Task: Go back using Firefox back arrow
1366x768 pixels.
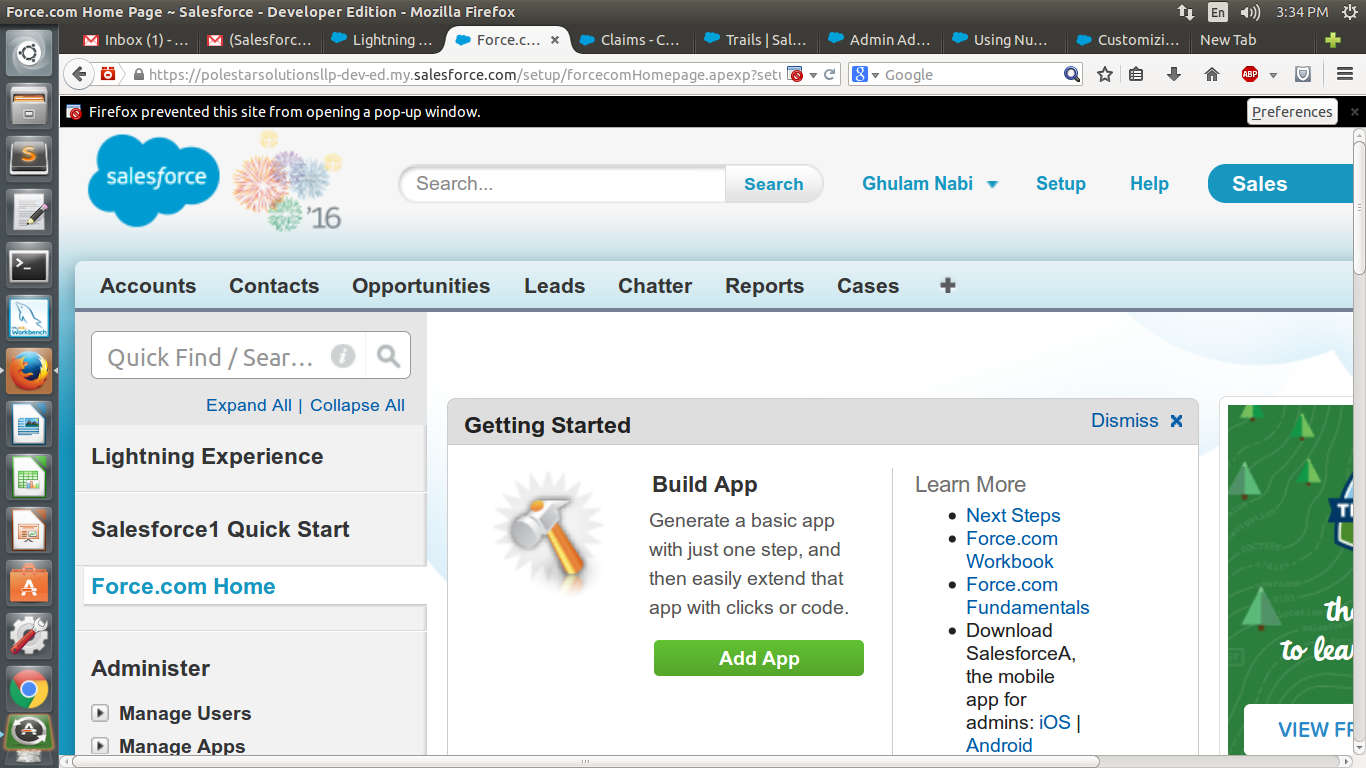Action: pos(79,75)
